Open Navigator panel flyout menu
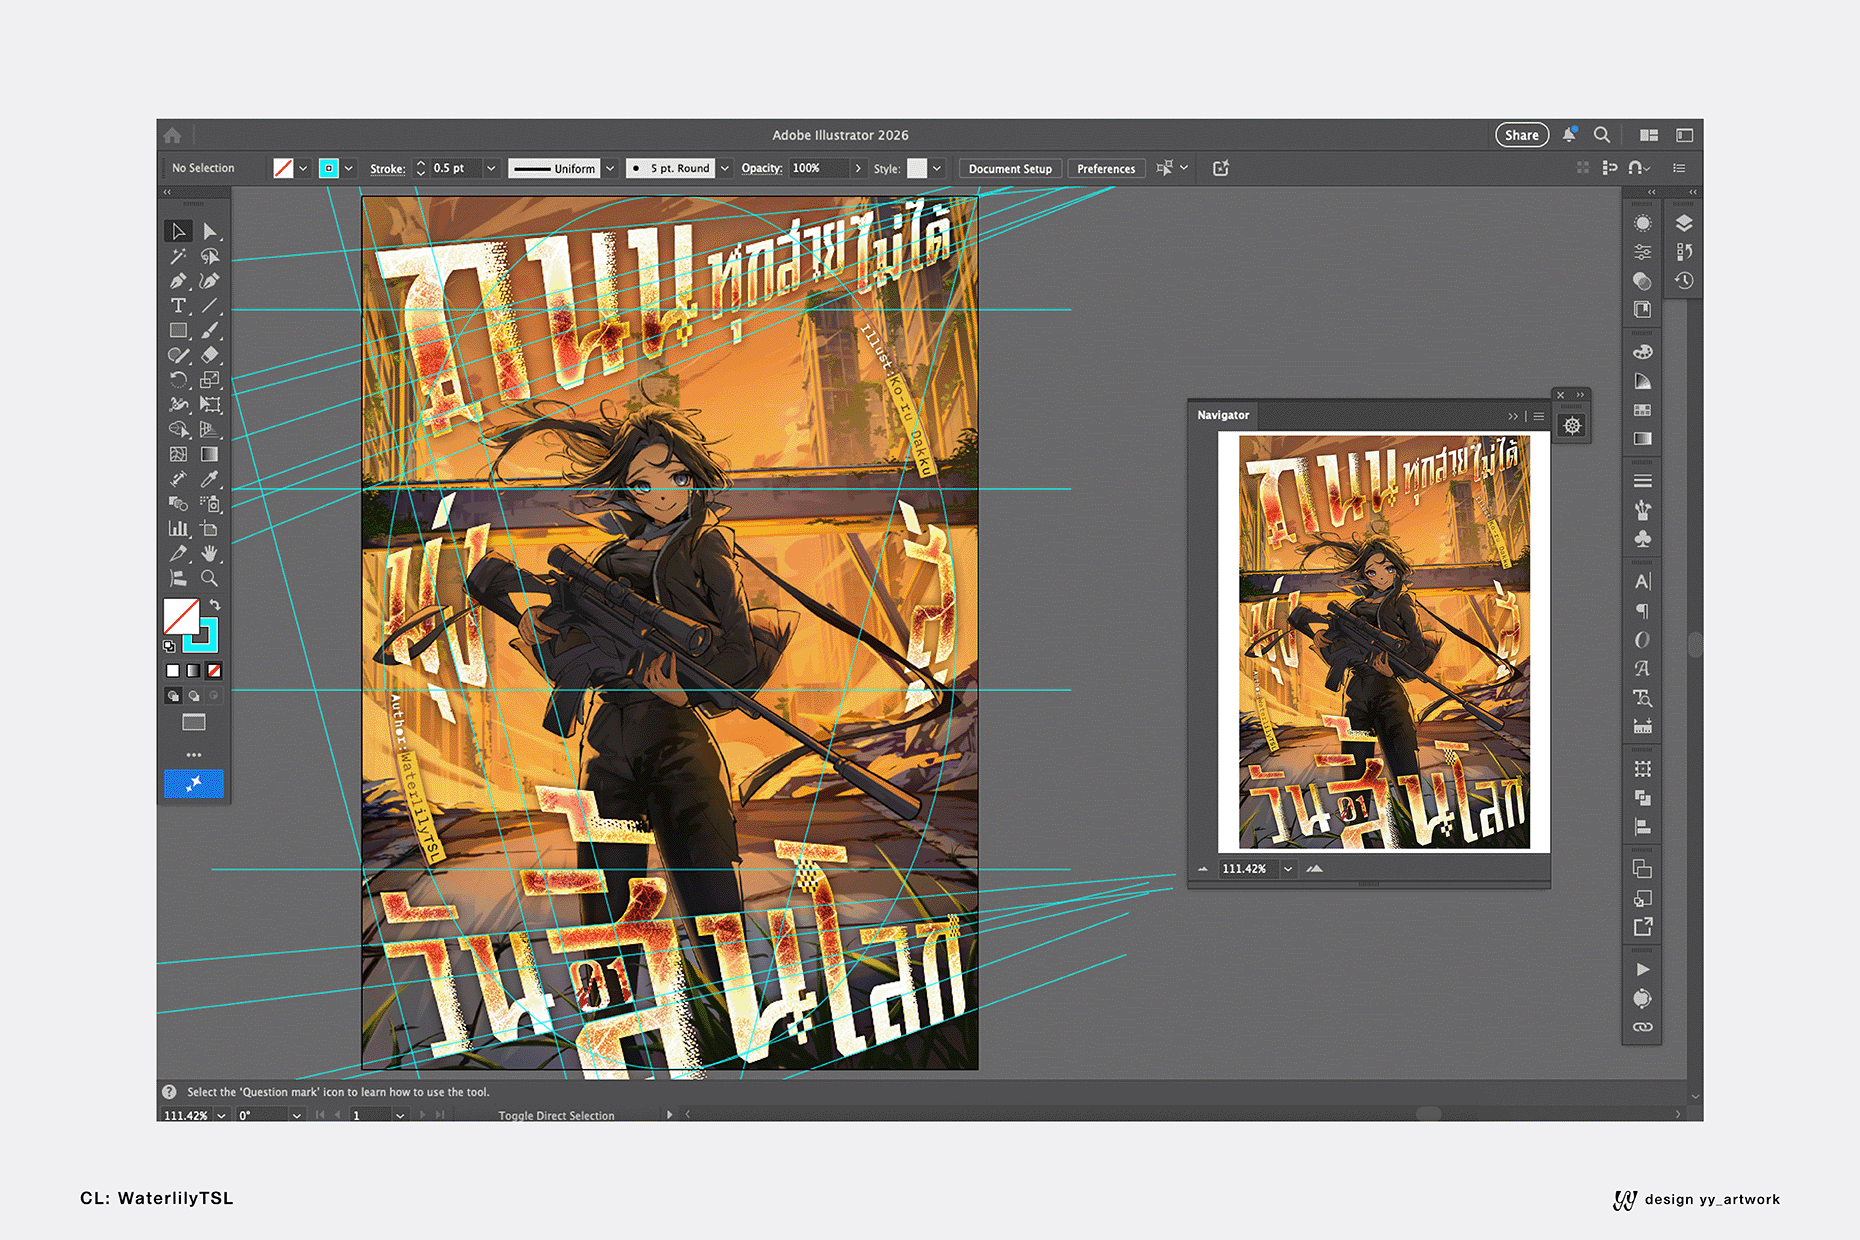This screenshot has width=1860, height=1240. [x=1539, y=416]
